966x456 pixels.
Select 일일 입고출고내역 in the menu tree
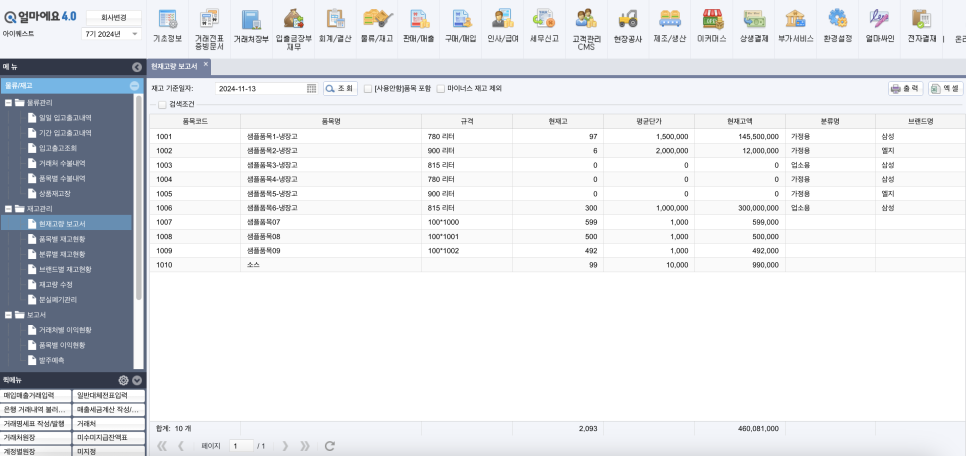click(65, 118)
